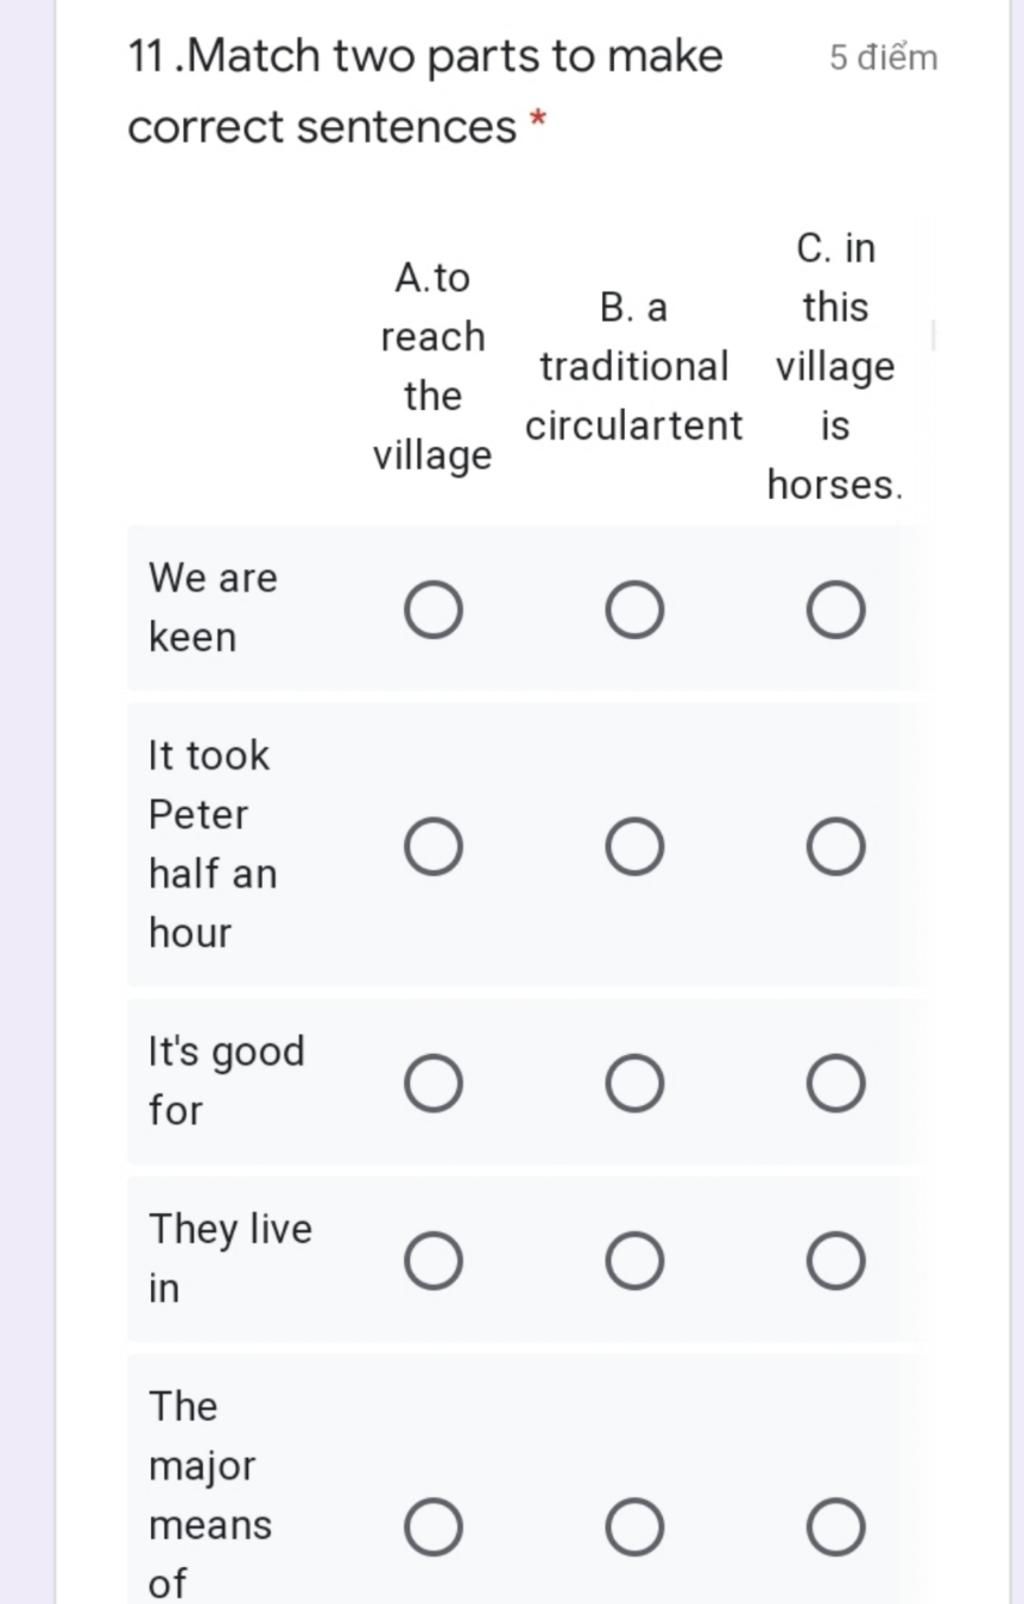
Task: Select 'B. a traditional circular tent' for 'We are keen'
Action: (634, 610)
